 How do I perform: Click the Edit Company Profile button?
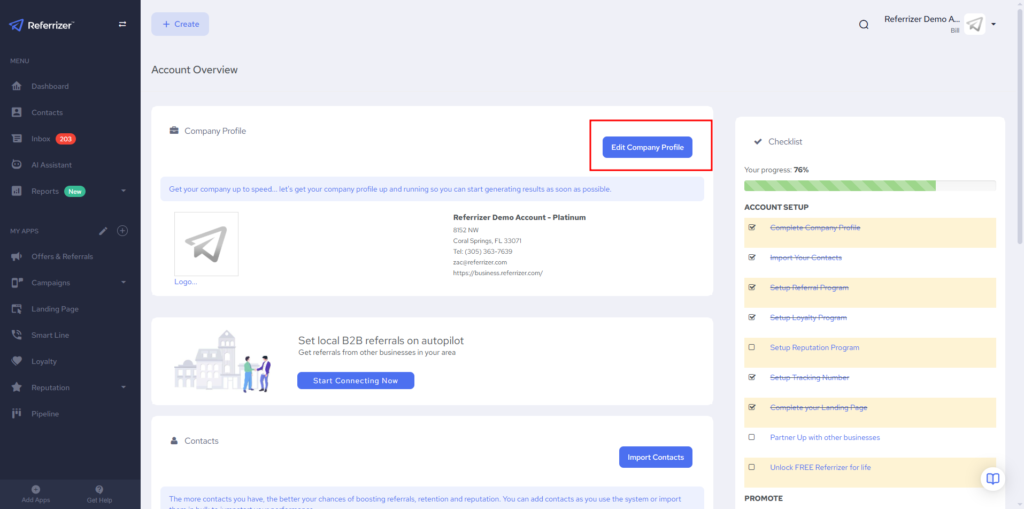647,147
